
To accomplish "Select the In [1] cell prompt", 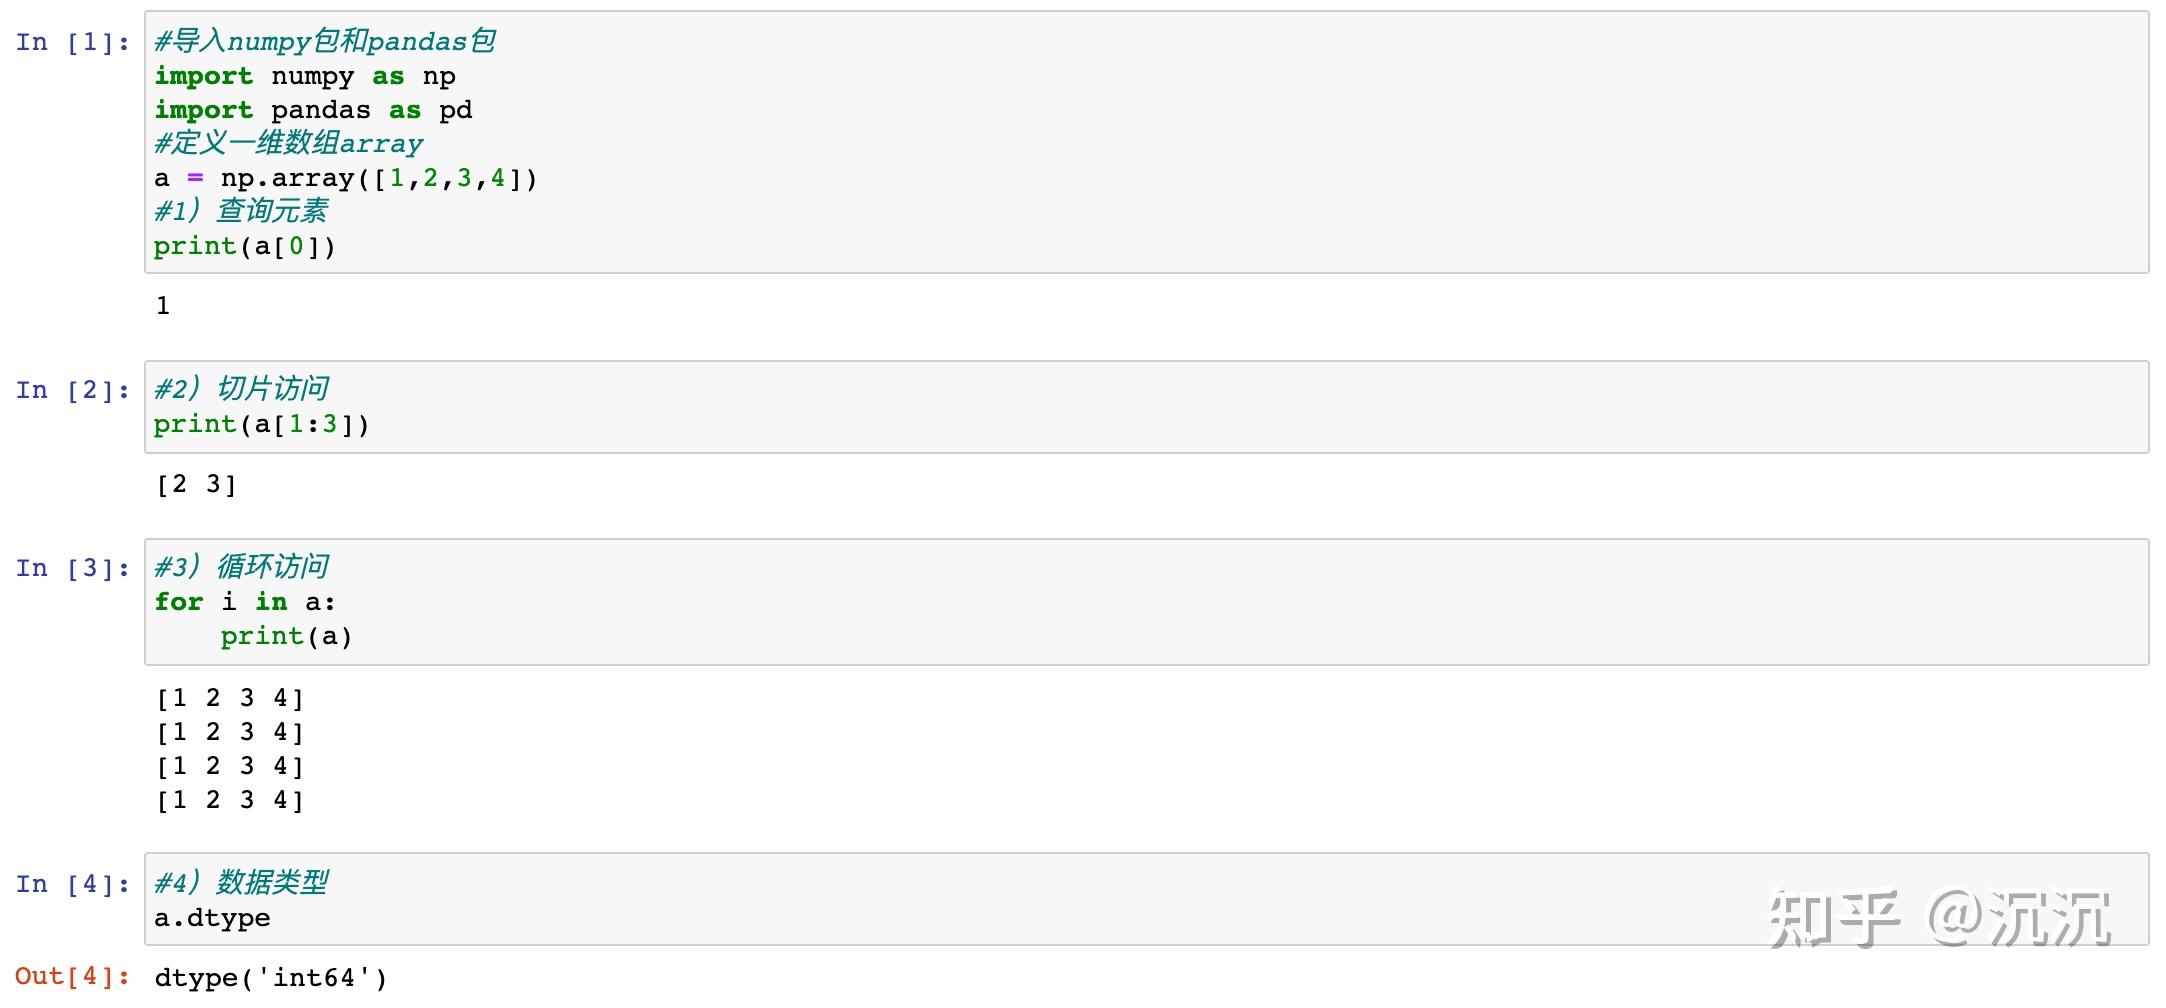I will (x=73, y=42).
